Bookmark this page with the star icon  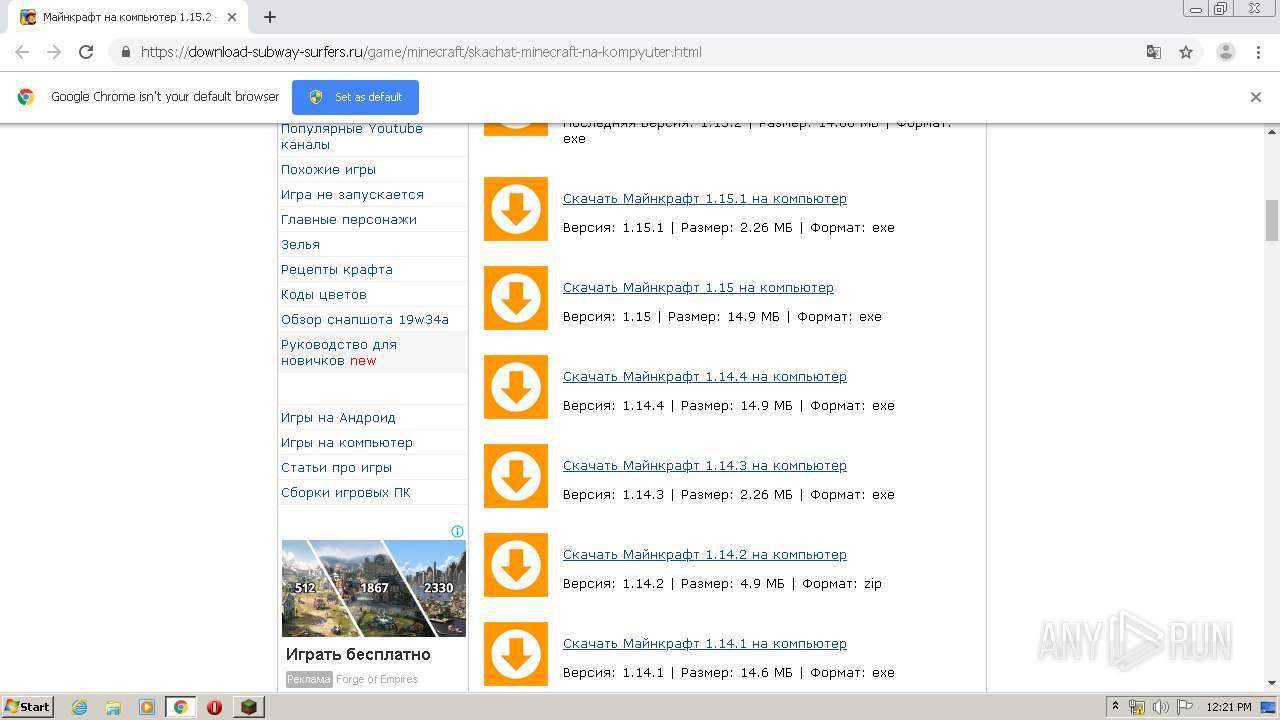pyautogui.click(x=1186, y=52)
